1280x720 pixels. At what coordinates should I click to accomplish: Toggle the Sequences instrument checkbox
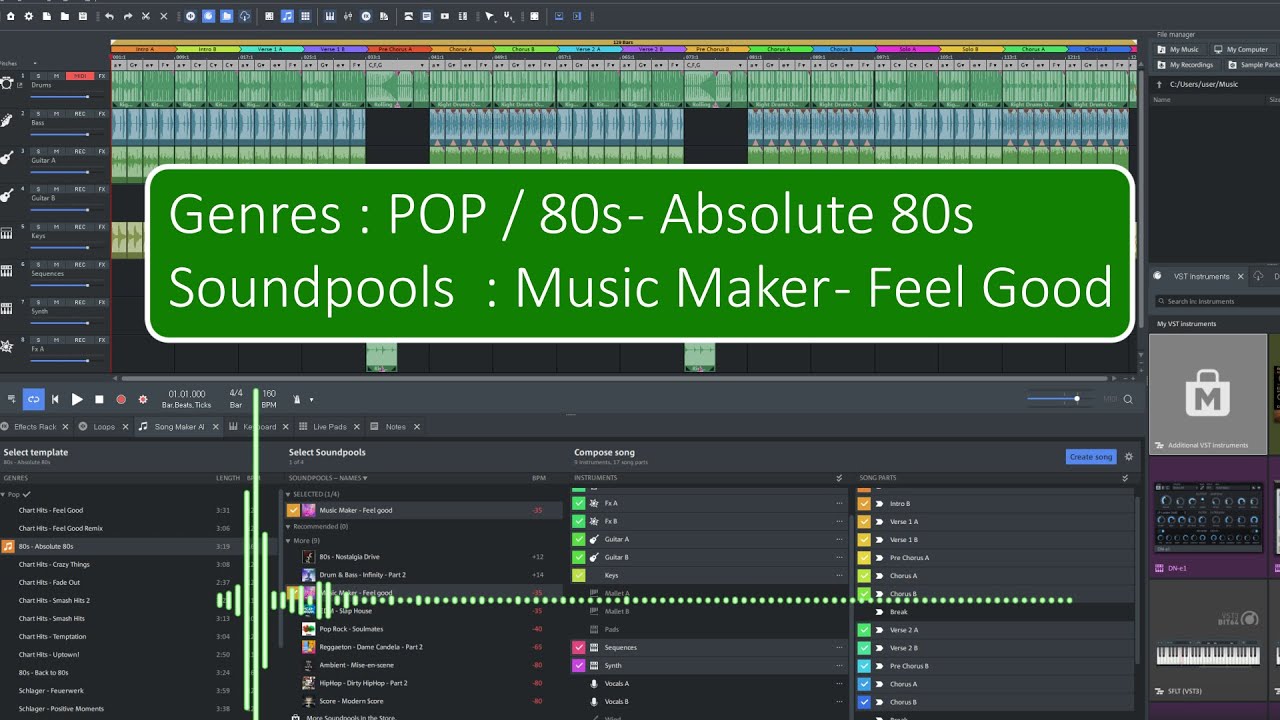578,647
